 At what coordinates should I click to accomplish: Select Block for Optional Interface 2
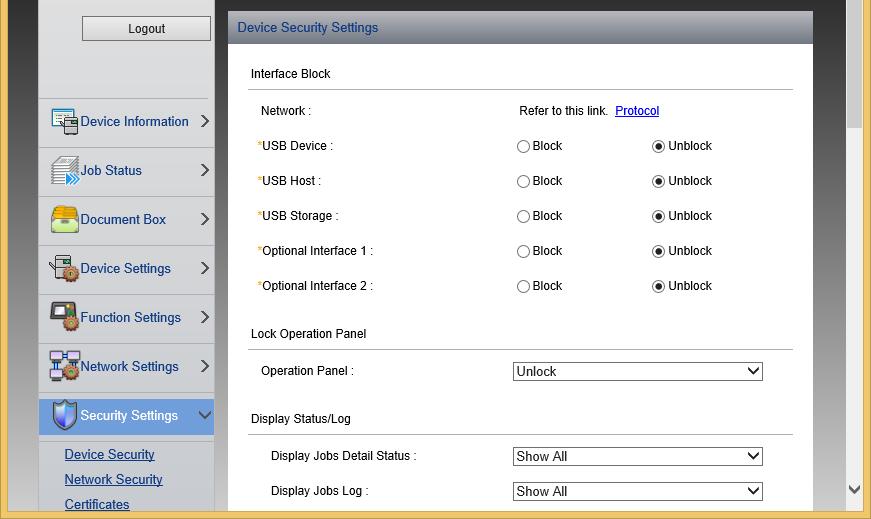pyautogui.click(x=523, y=287)
